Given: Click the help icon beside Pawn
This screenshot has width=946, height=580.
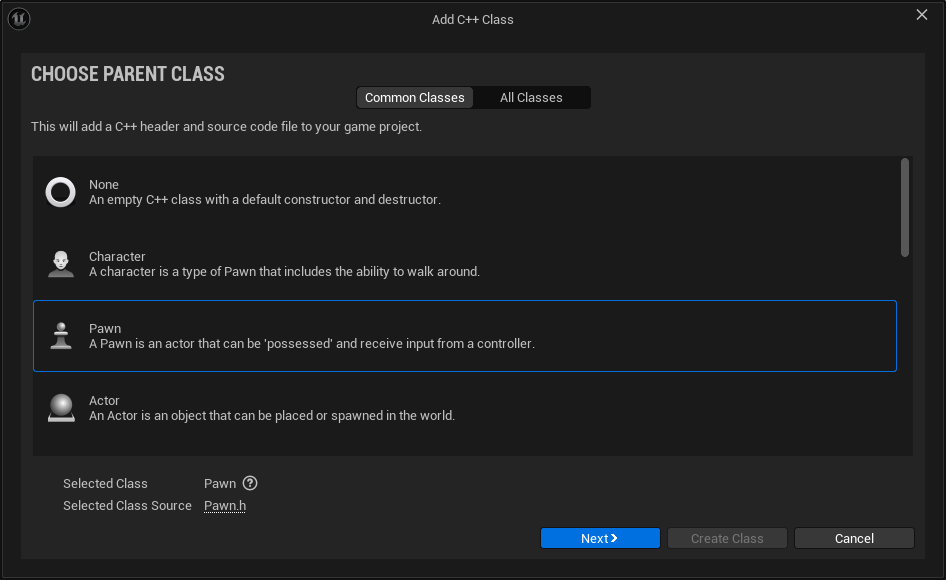Looking at the screenshot, I should 250,483.
